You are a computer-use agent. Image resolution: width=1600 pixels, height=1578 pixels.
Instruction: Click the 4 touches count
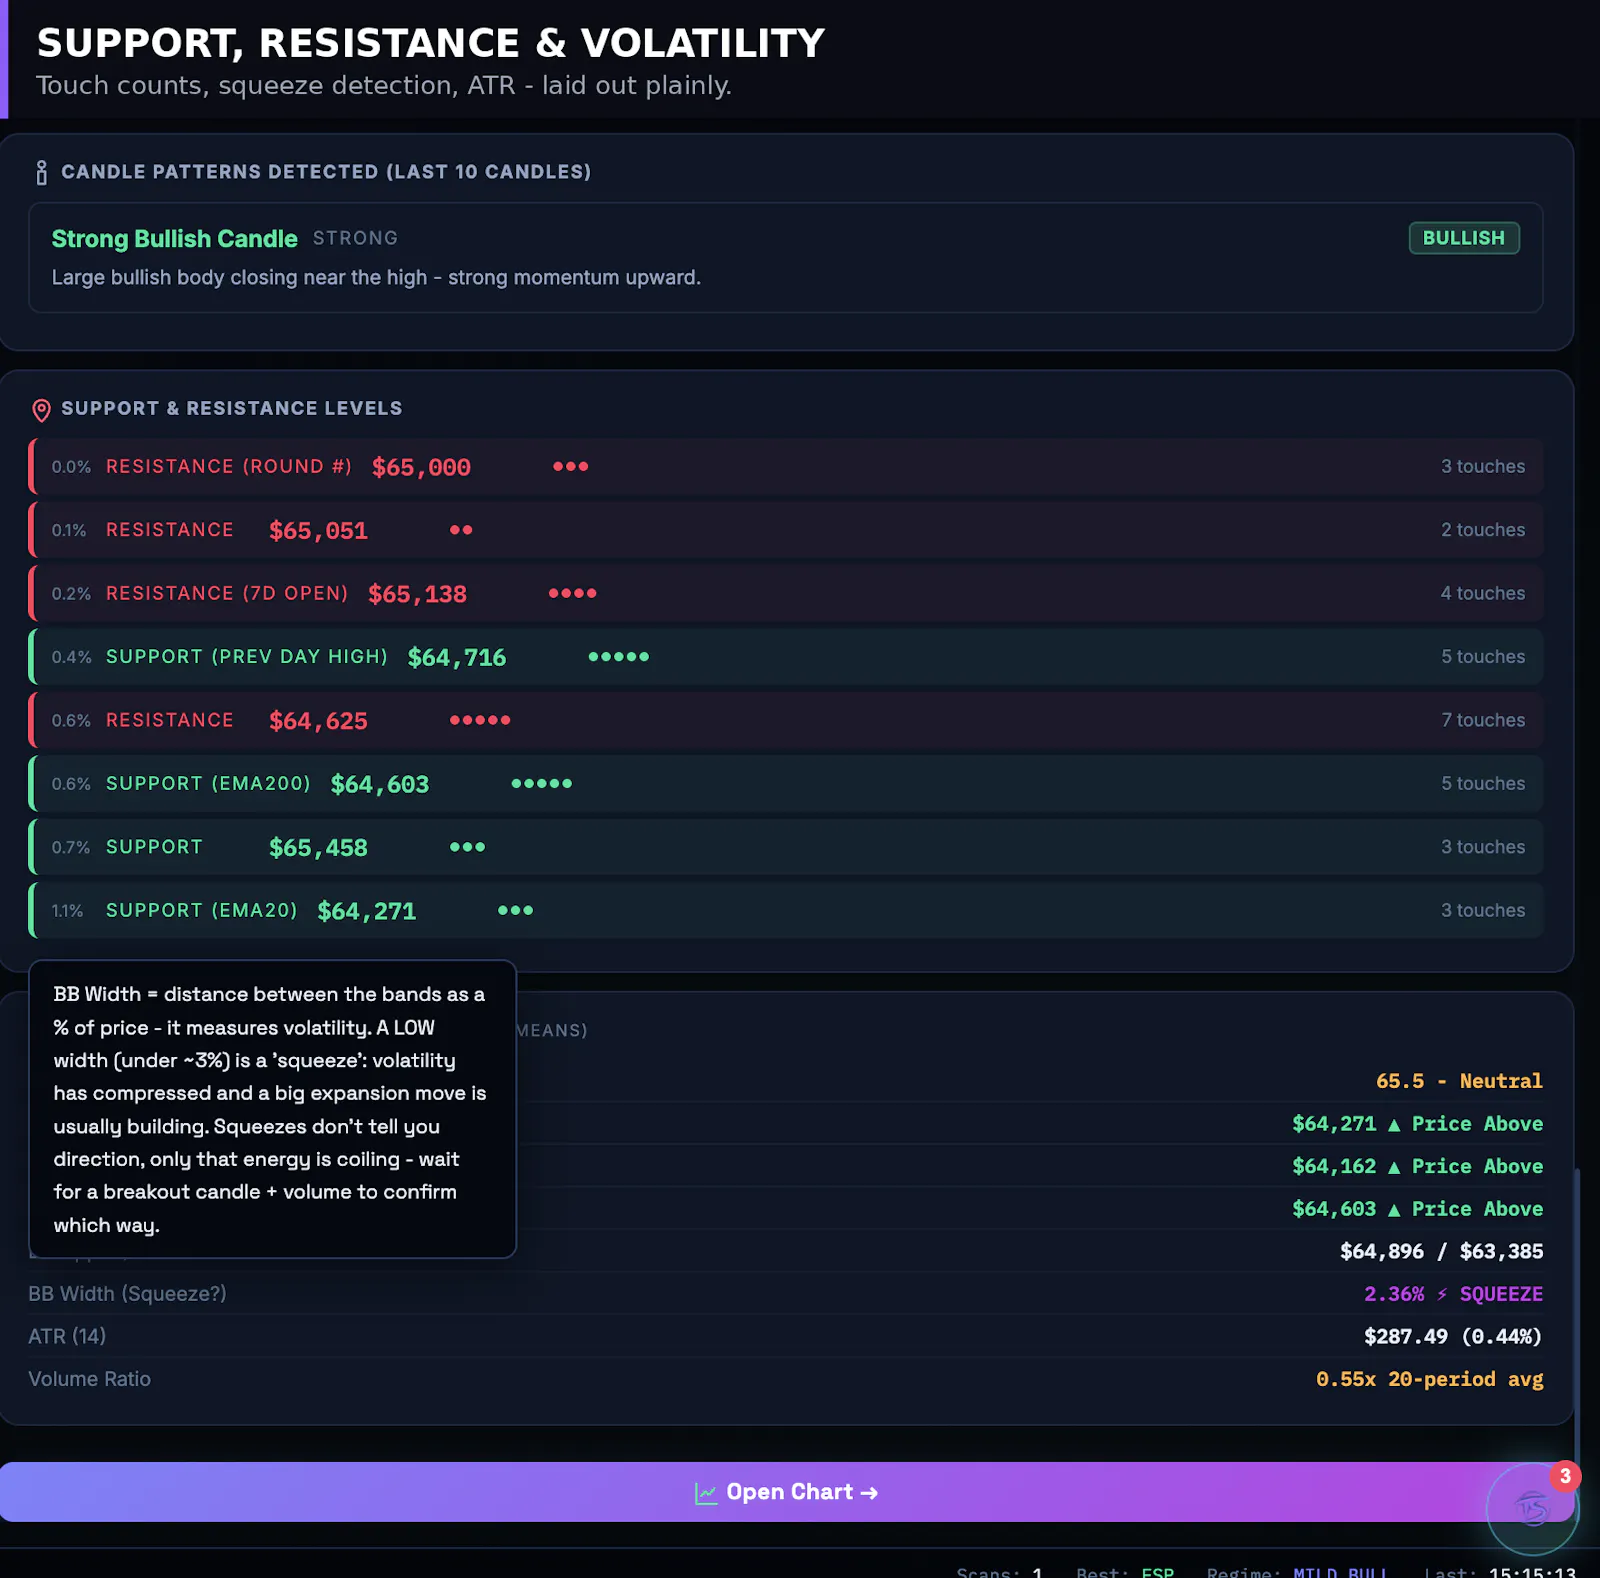[1483, 593]
